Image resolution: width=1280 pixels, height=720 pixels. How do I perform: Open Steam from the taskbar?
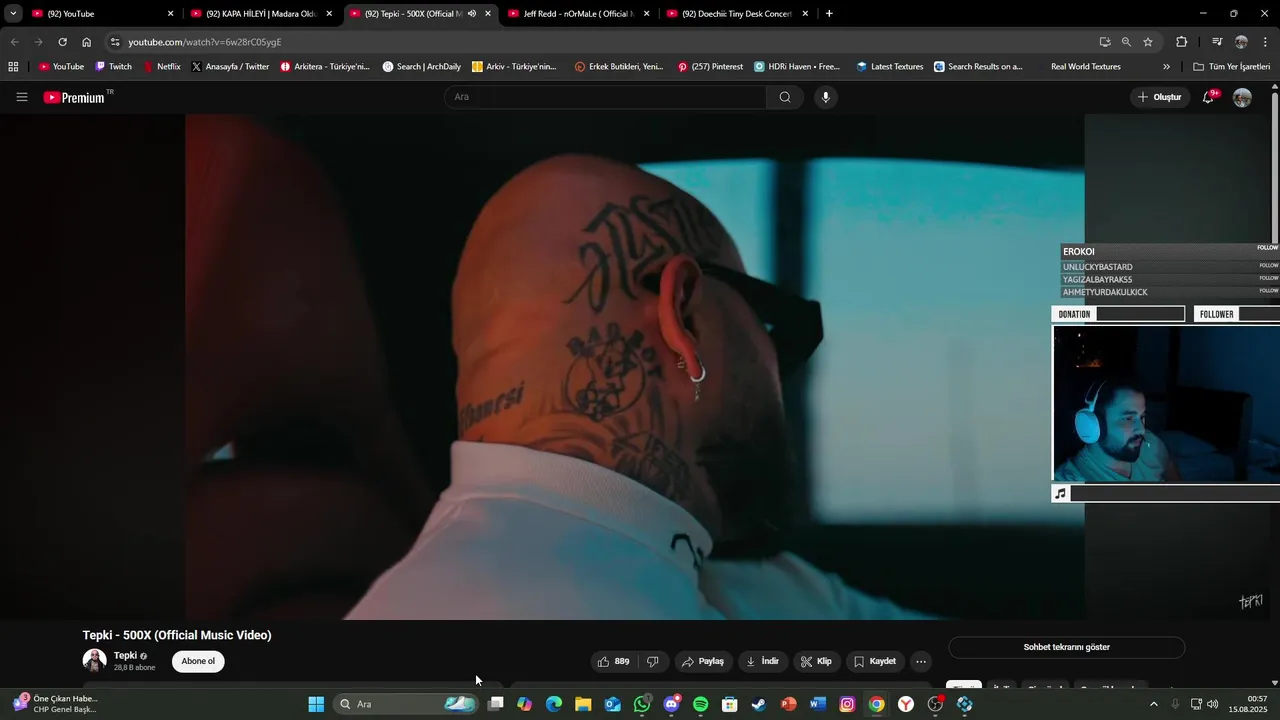coord(759,704)
